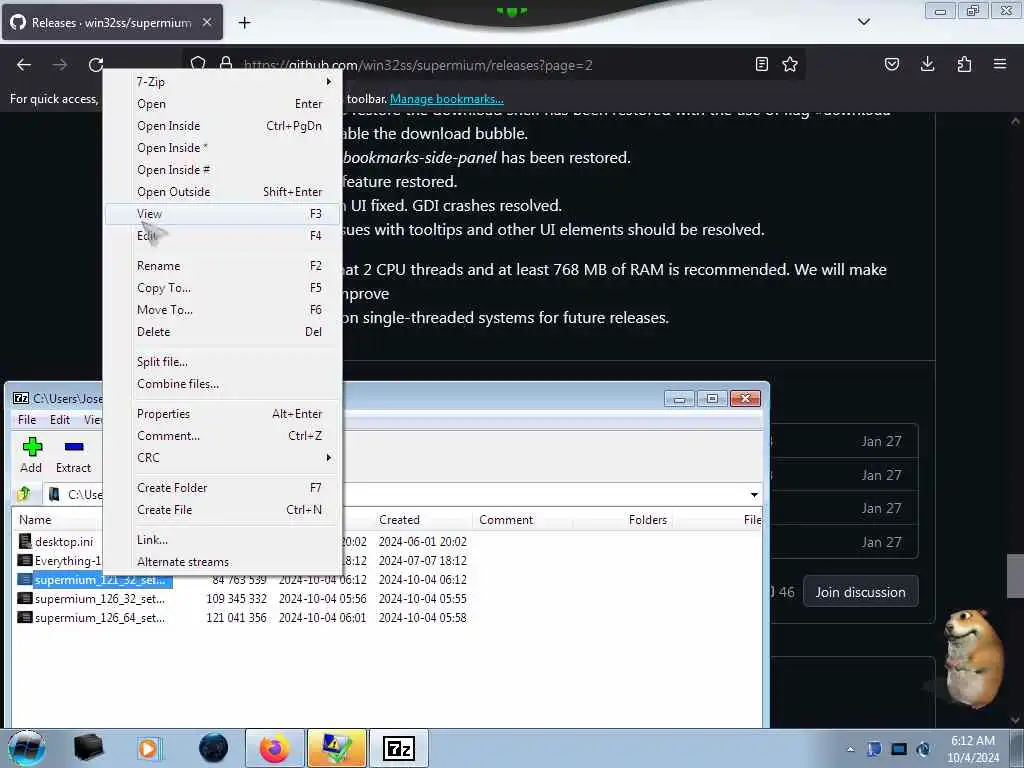Sort by the Name column header
1024x768 pixels.
35,520
